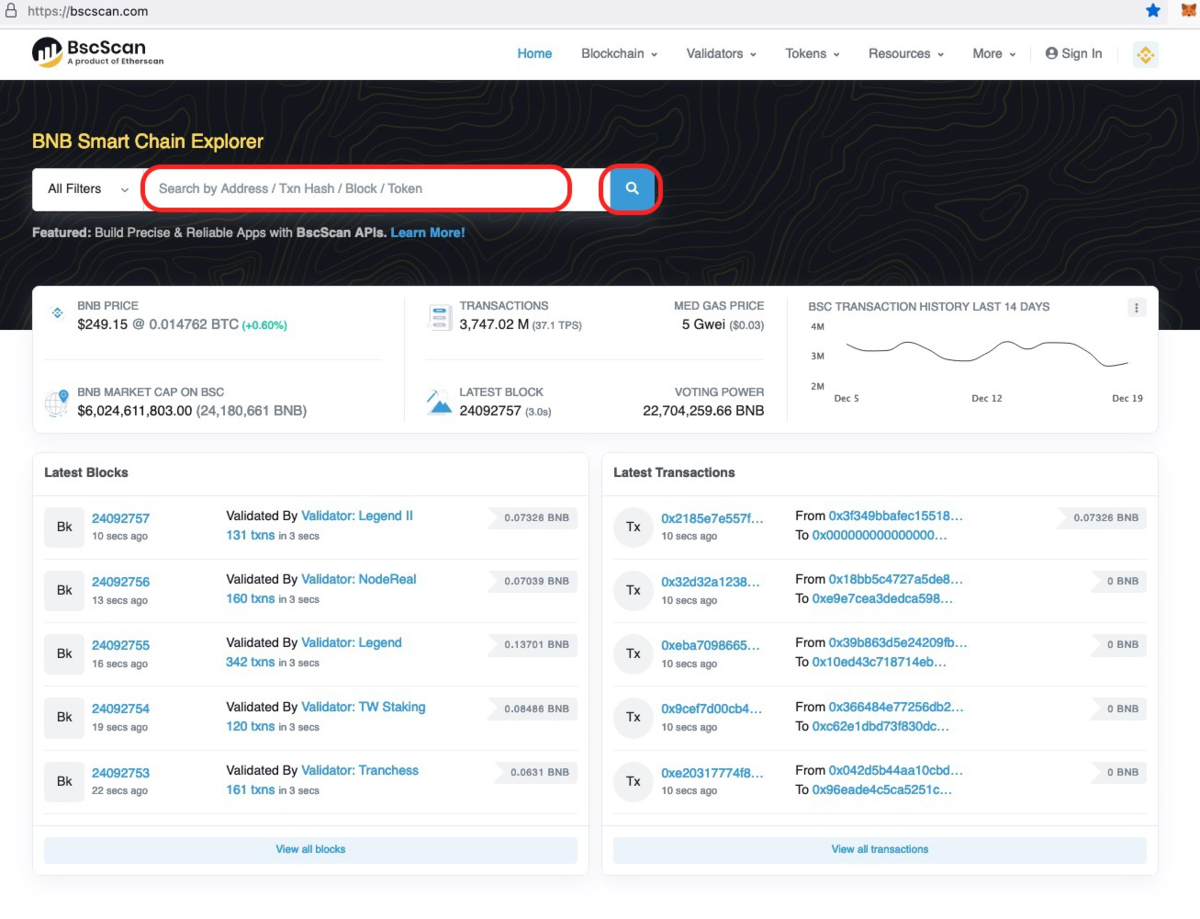Click the latest block gauge icon
1200x919 pixels.
(439, 402)
